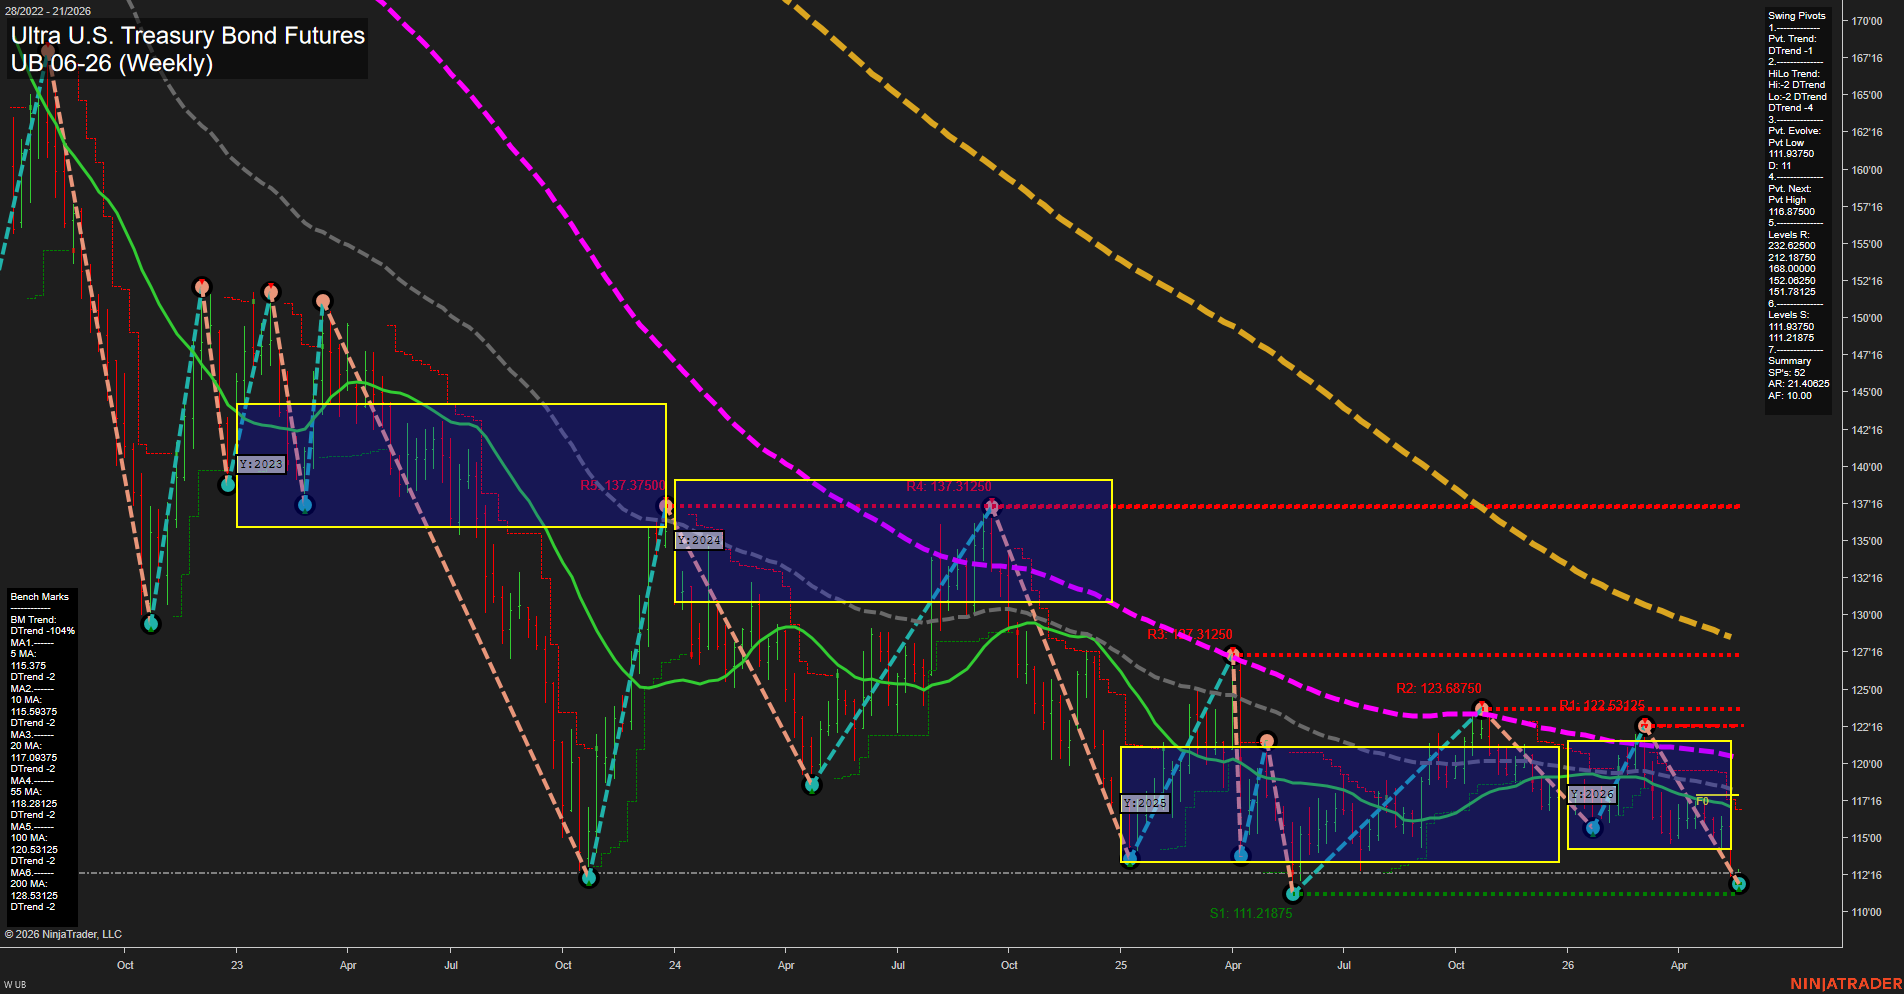The height and width of the screenshot is (994, 1904).
Task: Click the 24 year tick on time axis
Action: (x=675, y=965)
